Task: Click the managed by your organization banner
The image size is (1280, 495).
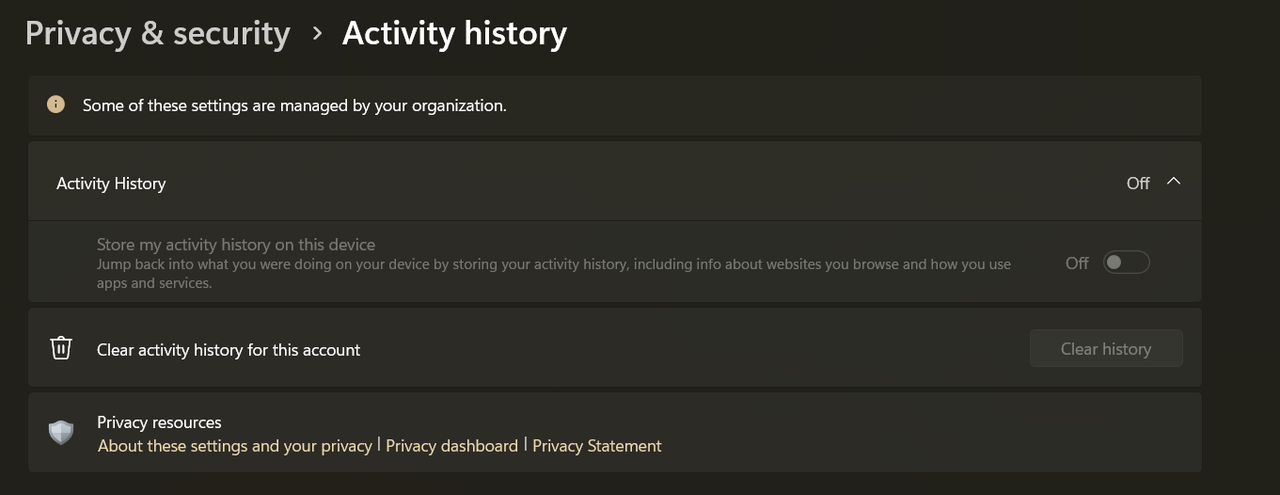Action: click(x=615, y=105)
